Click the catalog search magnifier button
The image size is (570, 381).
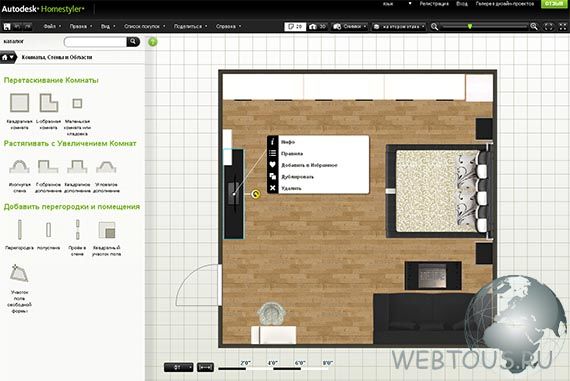[133, 42]
